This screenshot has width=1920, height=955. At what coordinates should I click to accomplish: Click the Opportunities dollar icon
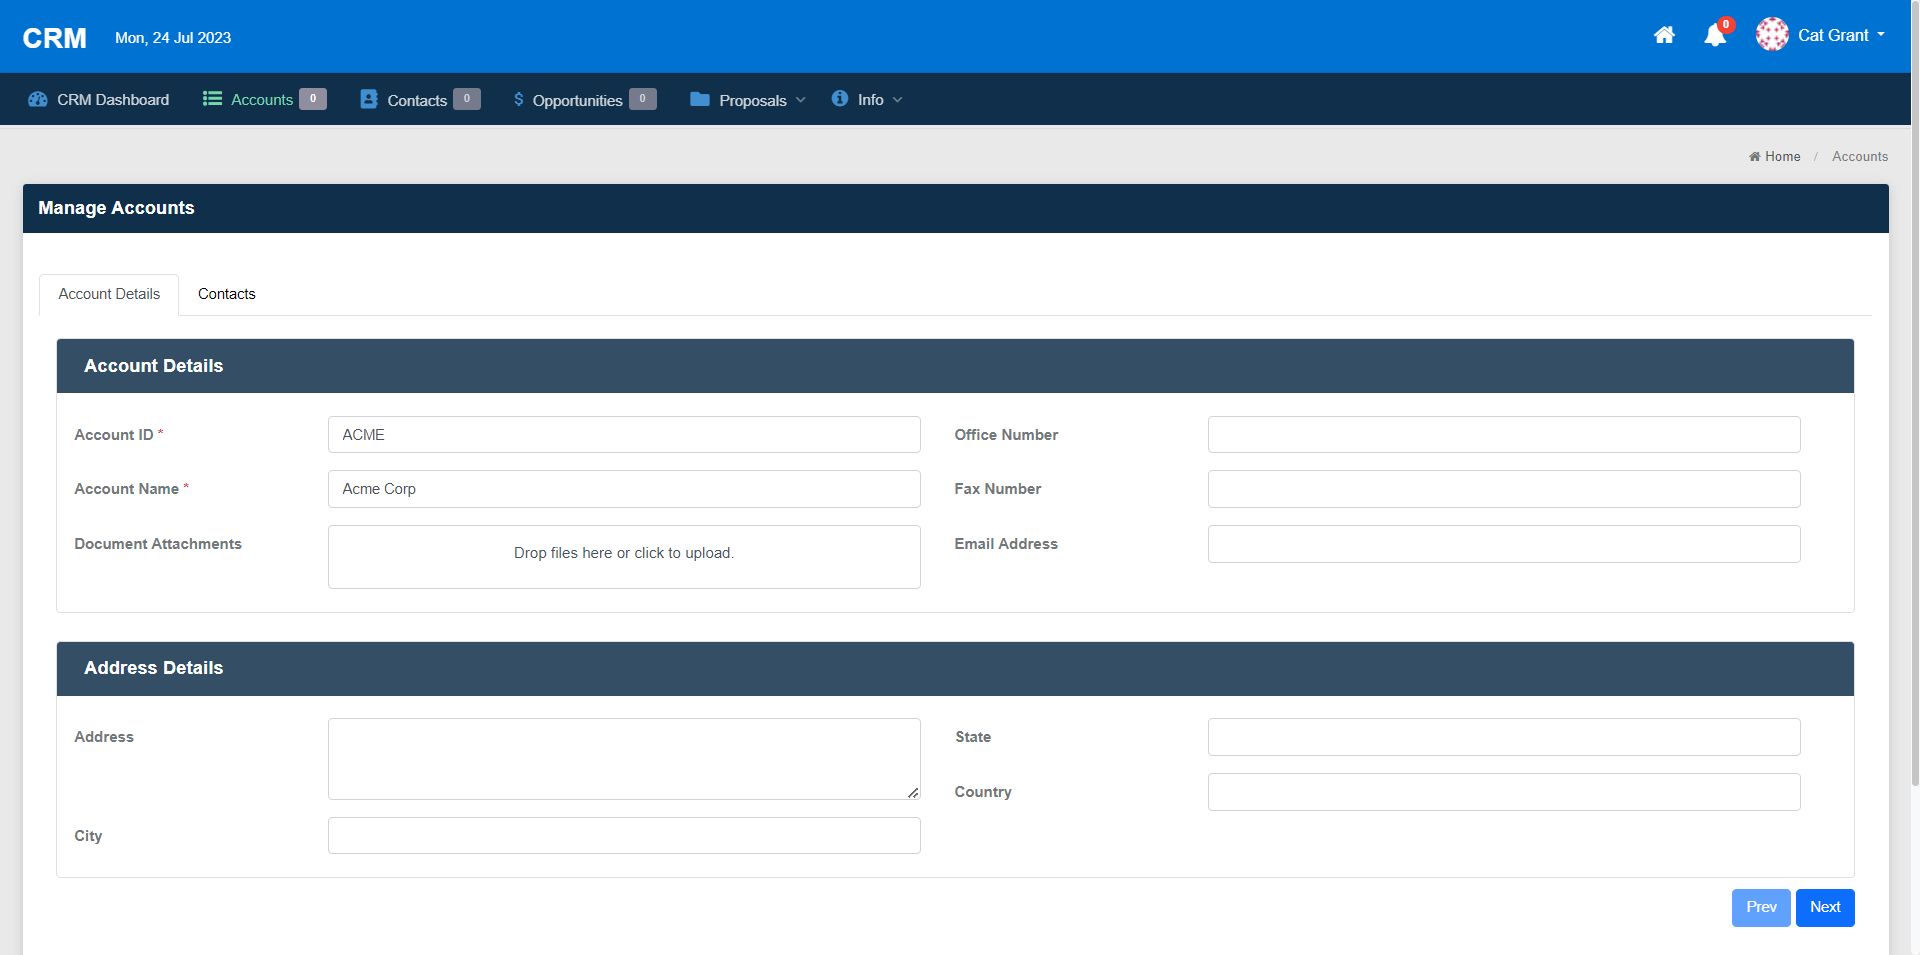[518, 99]
